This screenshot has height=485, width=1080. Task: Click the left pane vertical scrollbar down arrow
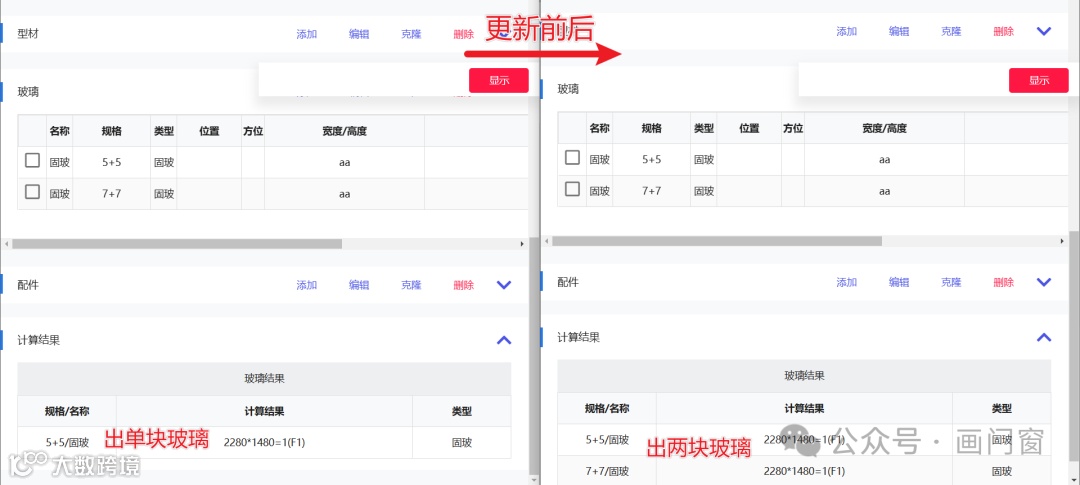pyautogui.click(x=534, y=478)
